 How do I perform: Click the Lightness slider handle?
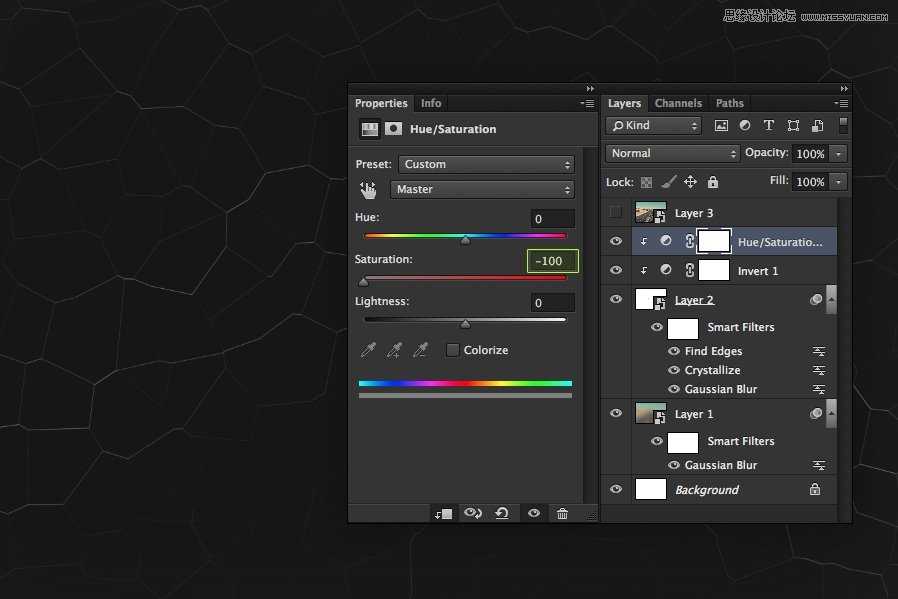point(466,324)
